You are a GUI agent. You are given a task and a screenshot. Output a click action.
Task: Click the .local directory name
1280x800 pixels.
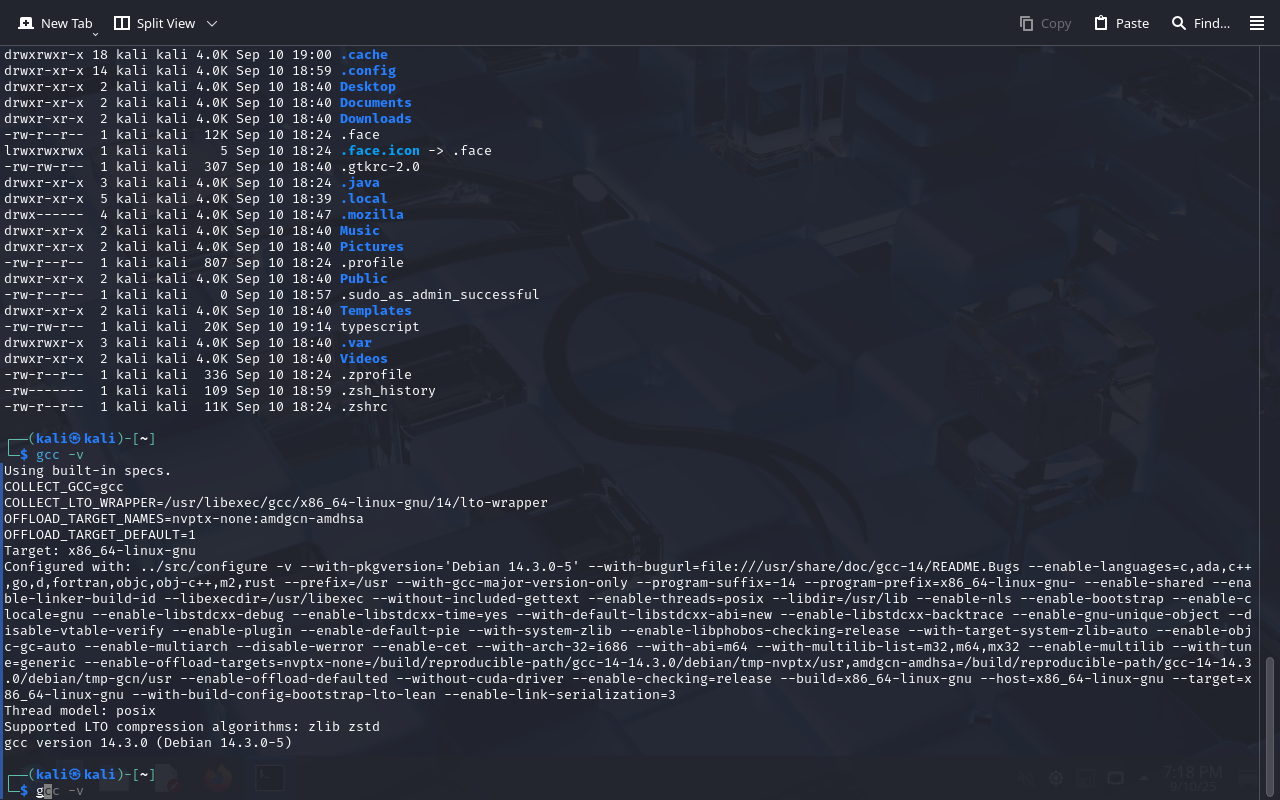pos(364,199)
